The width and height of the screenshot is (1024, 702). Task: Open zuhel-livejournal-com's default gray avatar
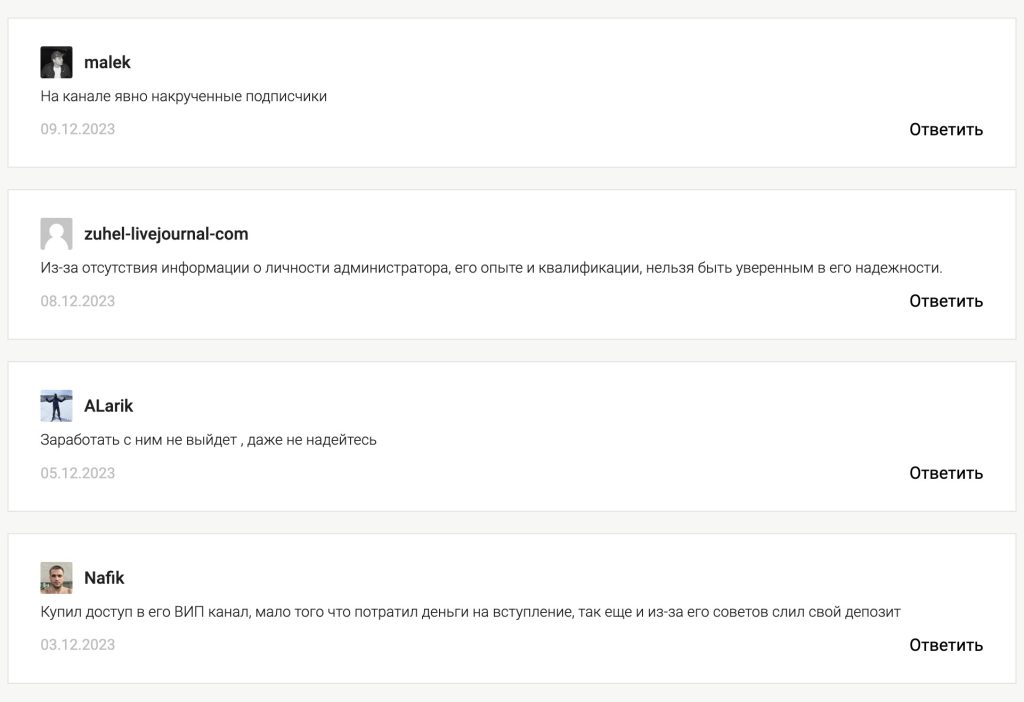56,234
